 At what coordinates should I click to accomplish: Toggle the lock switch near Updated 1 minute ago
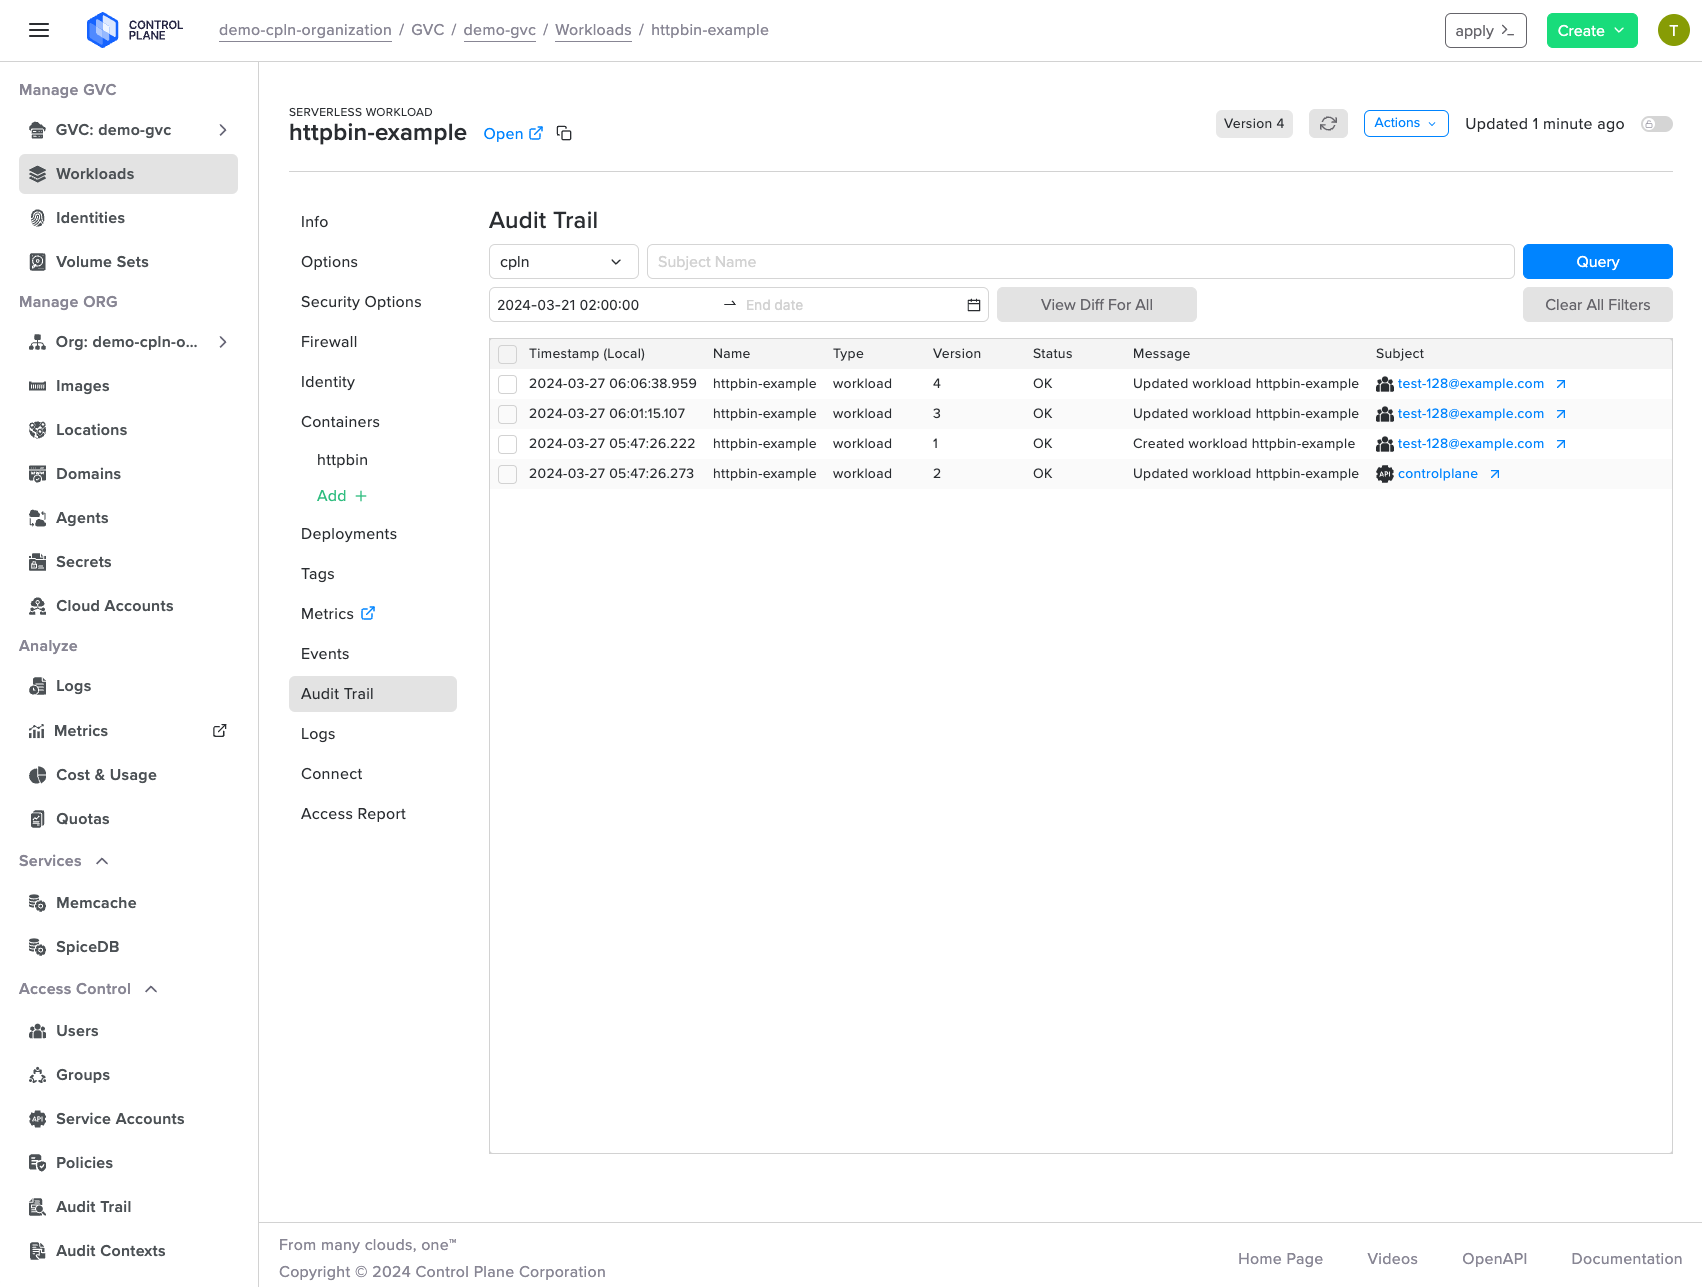1657,124
